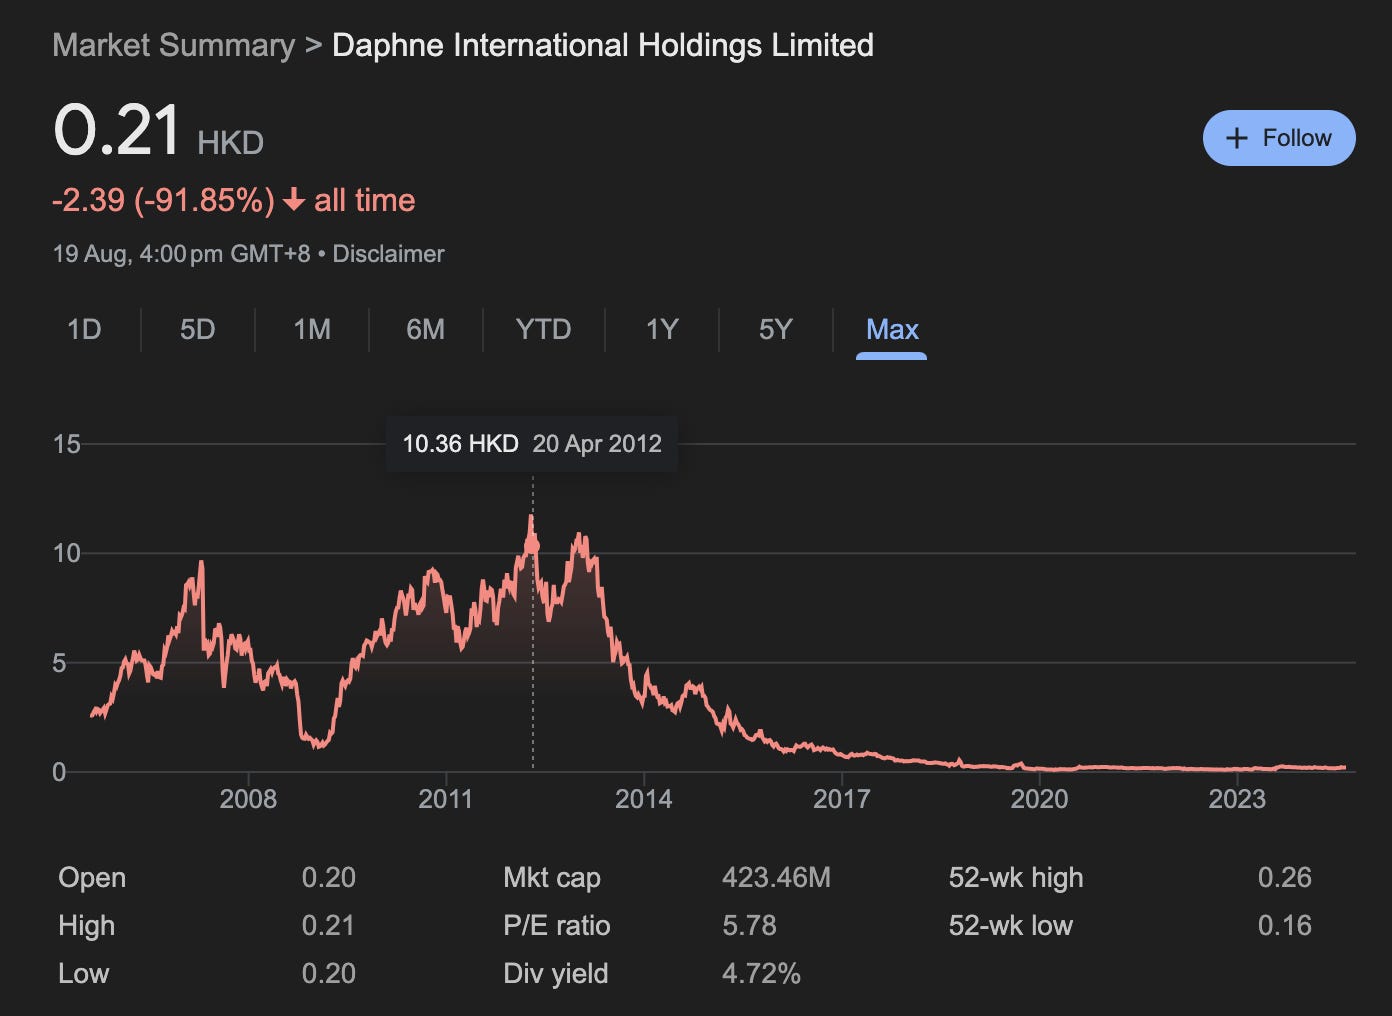
Task: Click the High value 0.21
Action: [329, 926]
